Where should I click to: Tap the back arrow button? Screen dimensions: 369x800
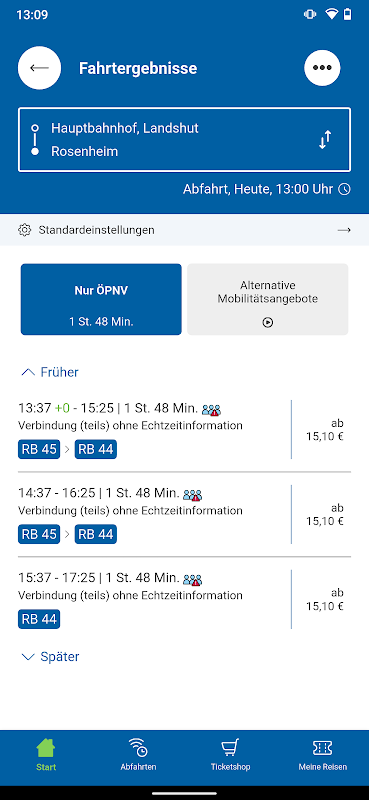(x=39, y=68)
